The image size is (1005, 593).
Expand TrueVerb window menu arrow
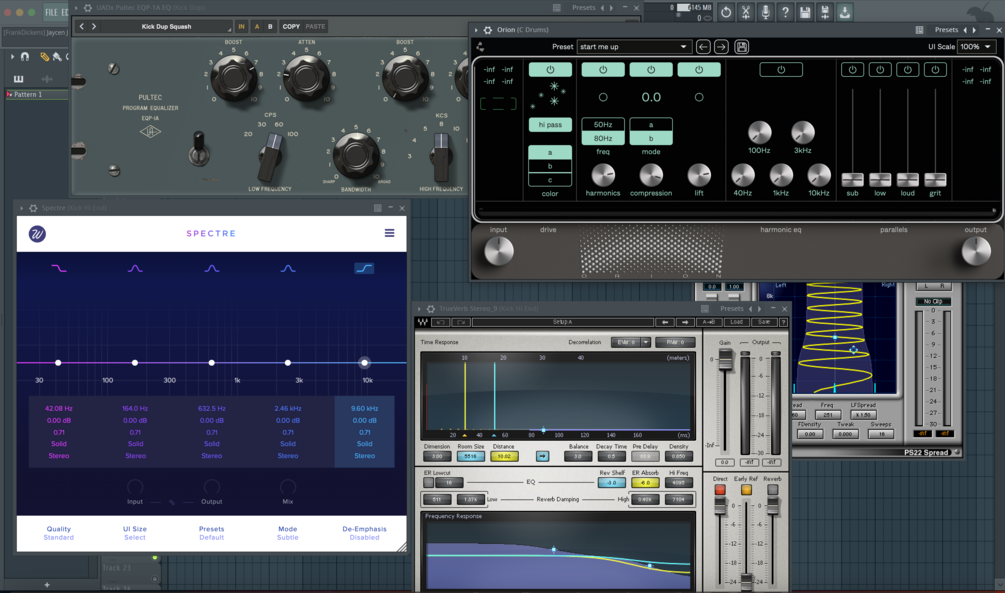click(419, 308)
